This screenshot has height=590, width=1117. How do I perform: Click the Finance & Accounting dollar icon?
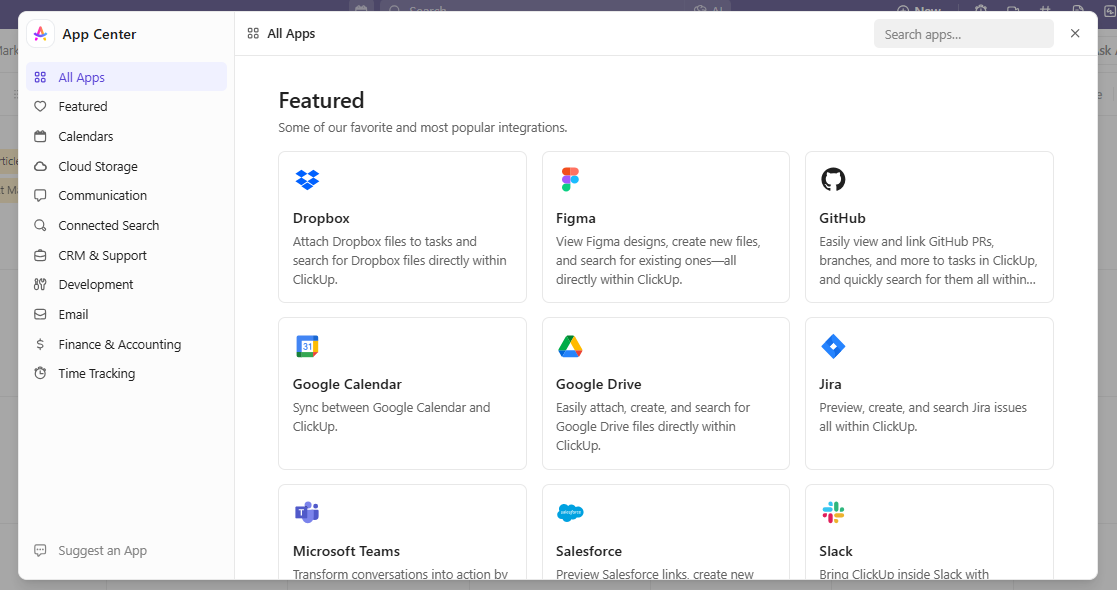point(40,344)
